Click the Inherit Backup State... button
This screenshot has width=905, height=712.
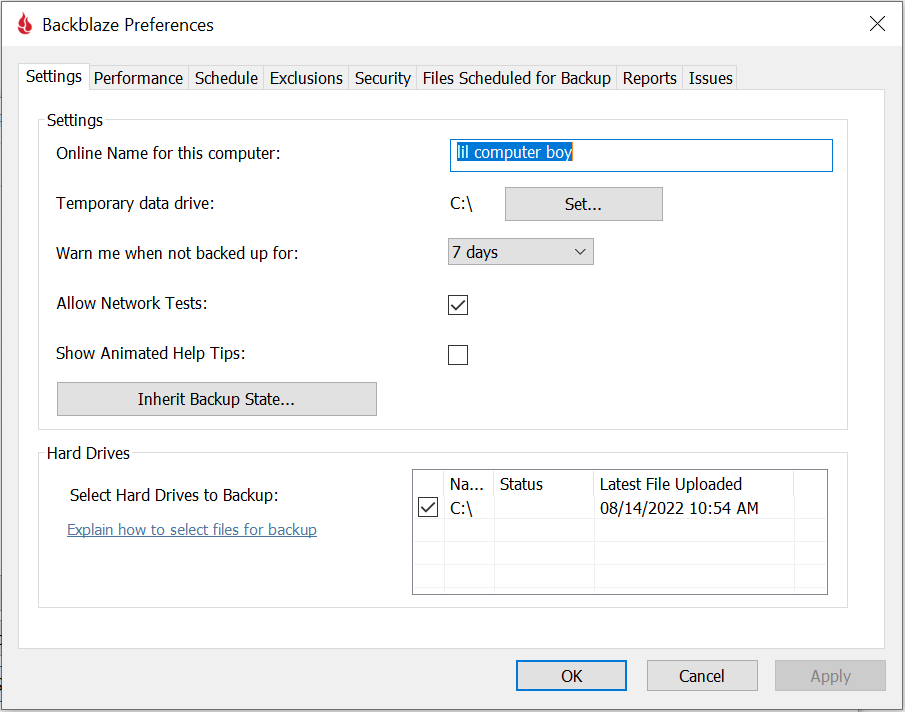pyautogui.click(x=216, y=399)
